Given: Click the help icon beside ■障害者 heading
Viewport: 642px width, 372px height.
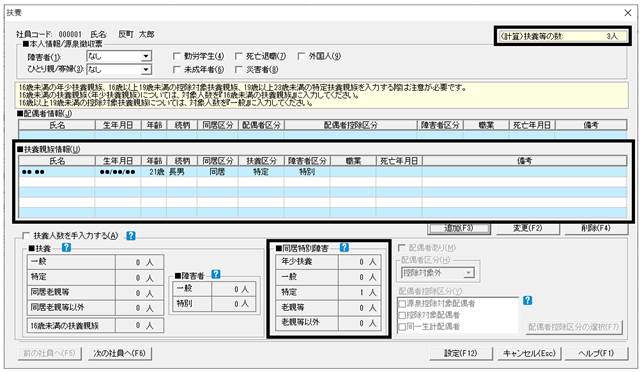Looking at the screenshot, I should 216,274.
